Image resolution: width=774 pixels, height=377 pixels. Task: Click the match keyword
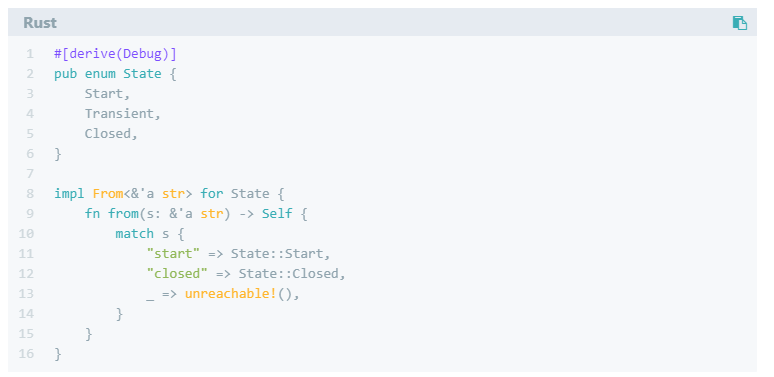(134, 233)
